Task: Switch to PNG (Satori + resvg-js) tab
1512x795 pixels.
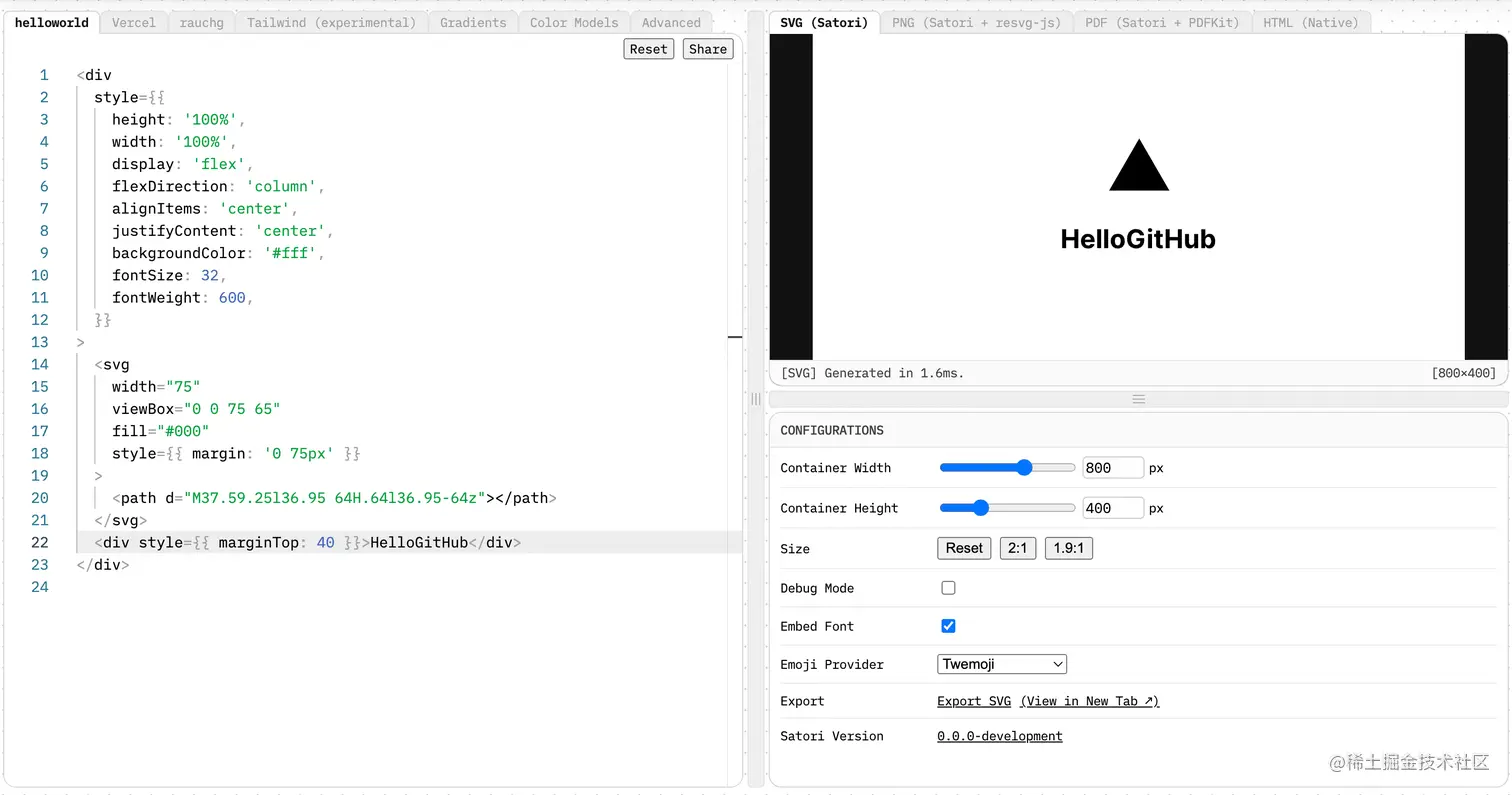Action: click(x=976, y=22)
